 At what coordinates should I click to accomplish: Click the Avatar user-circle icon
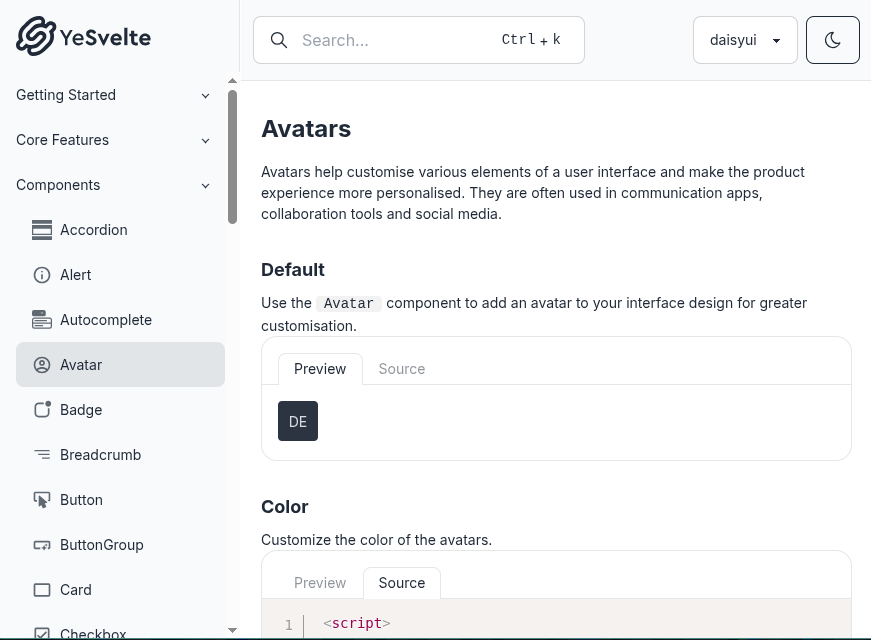[x=42, y=365]
